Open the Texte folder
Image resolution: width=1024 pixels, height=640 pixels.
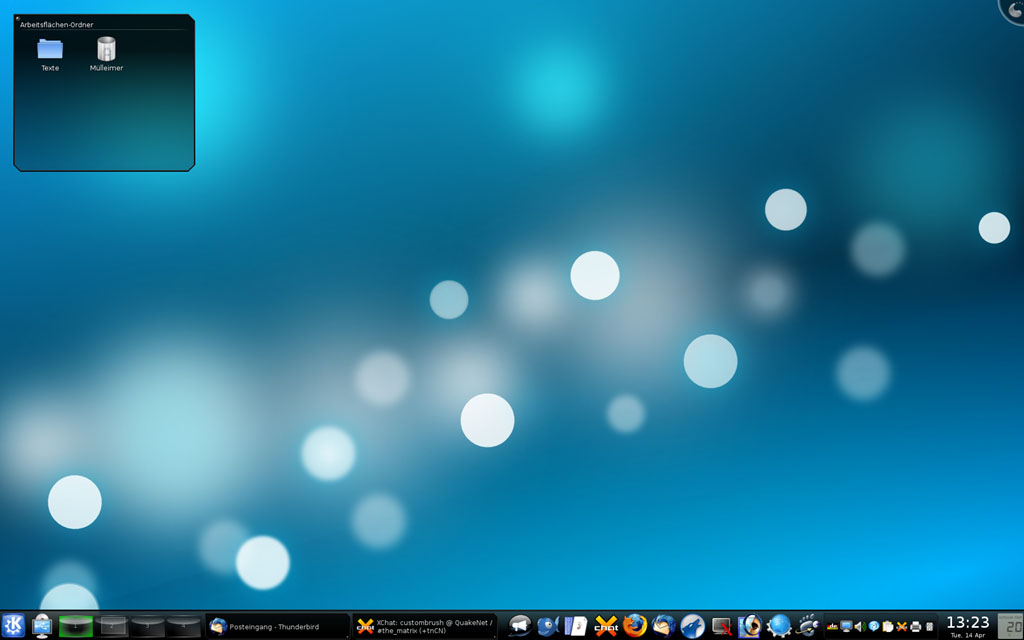[50, 49]
